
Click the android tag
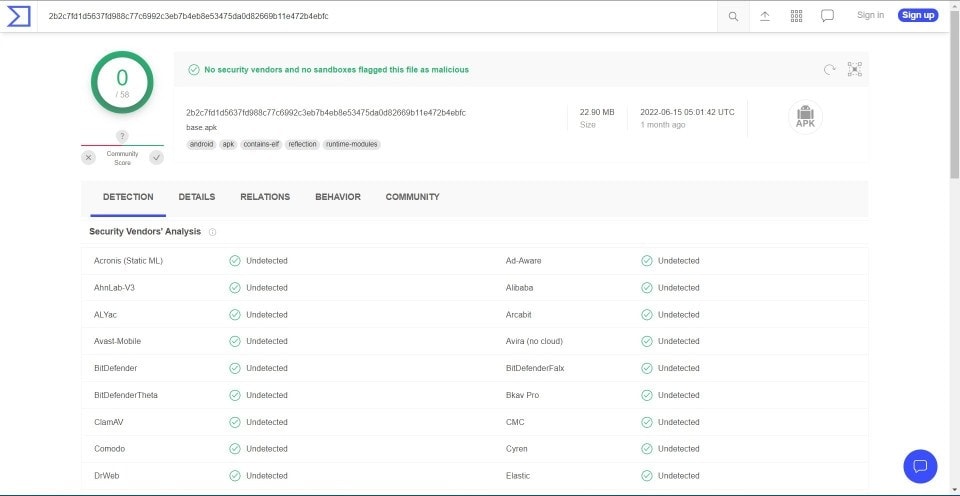tap(201, 145)
